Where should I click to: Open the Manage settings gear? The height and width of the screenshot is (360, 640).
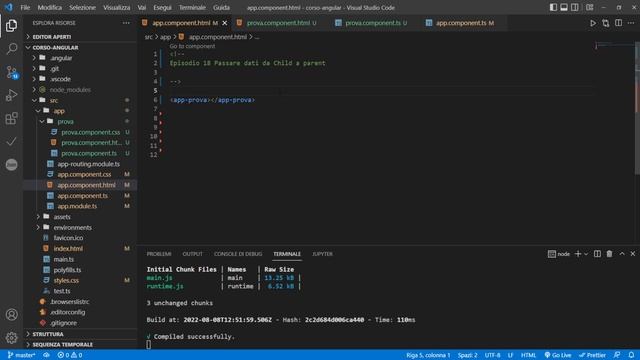click(11, 338)
